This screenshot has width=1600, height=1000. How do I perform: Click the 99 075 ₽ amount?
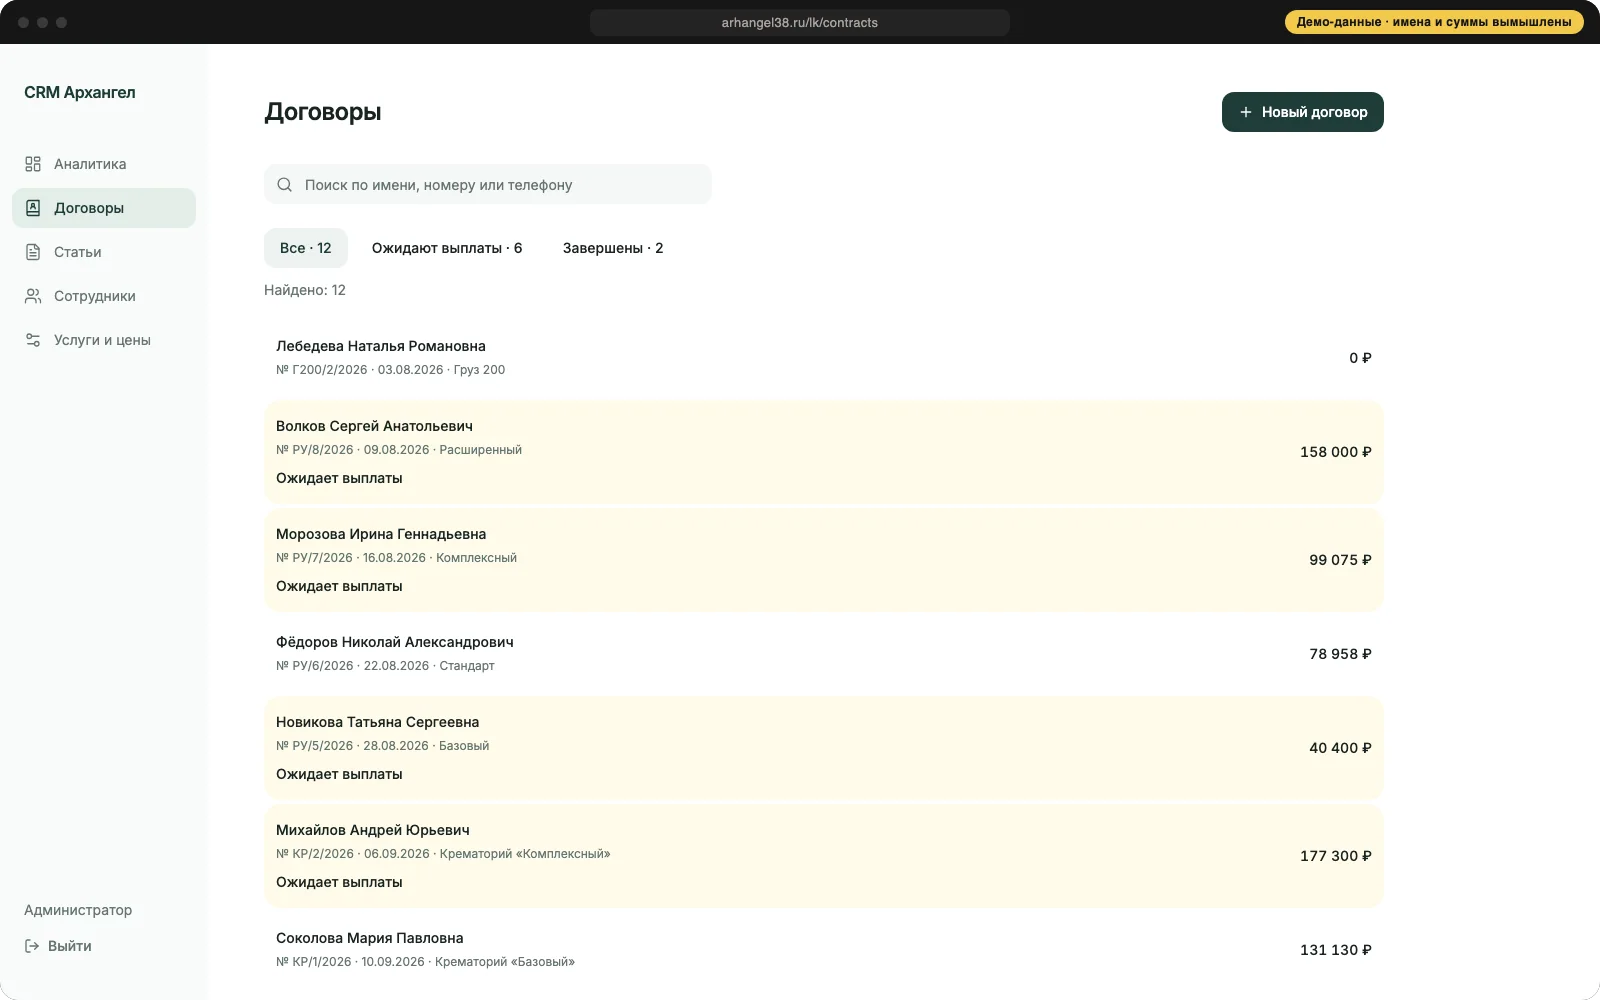pos(1341,560)
